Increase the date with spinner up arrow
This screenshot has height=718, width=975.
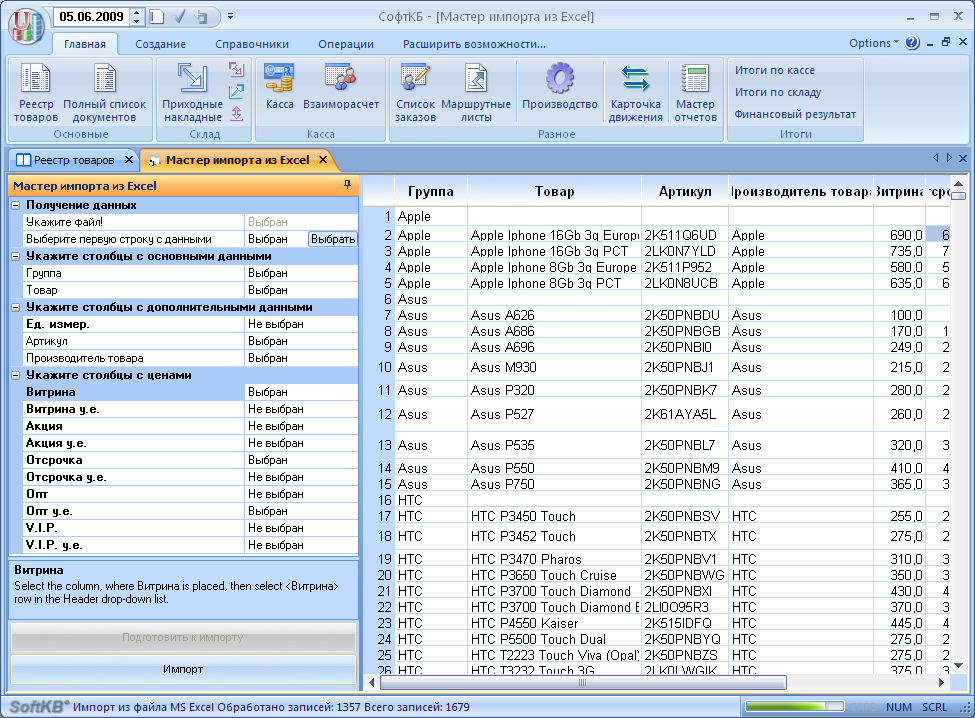tap(137, 12)
